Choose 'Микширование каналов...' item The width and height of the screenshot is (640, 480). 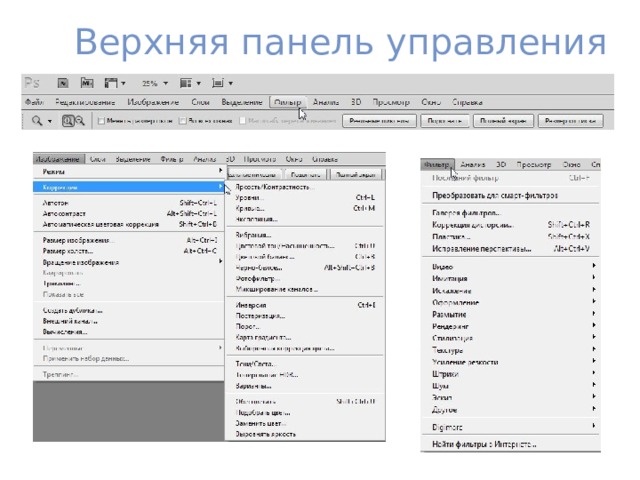pyautogui.click(x=276, y=289)
